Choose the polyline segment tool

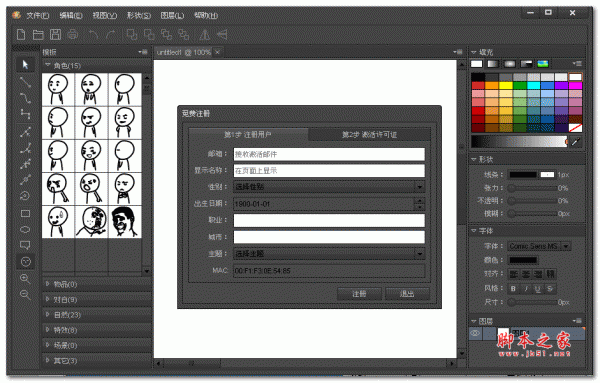[x=25, y=114]
